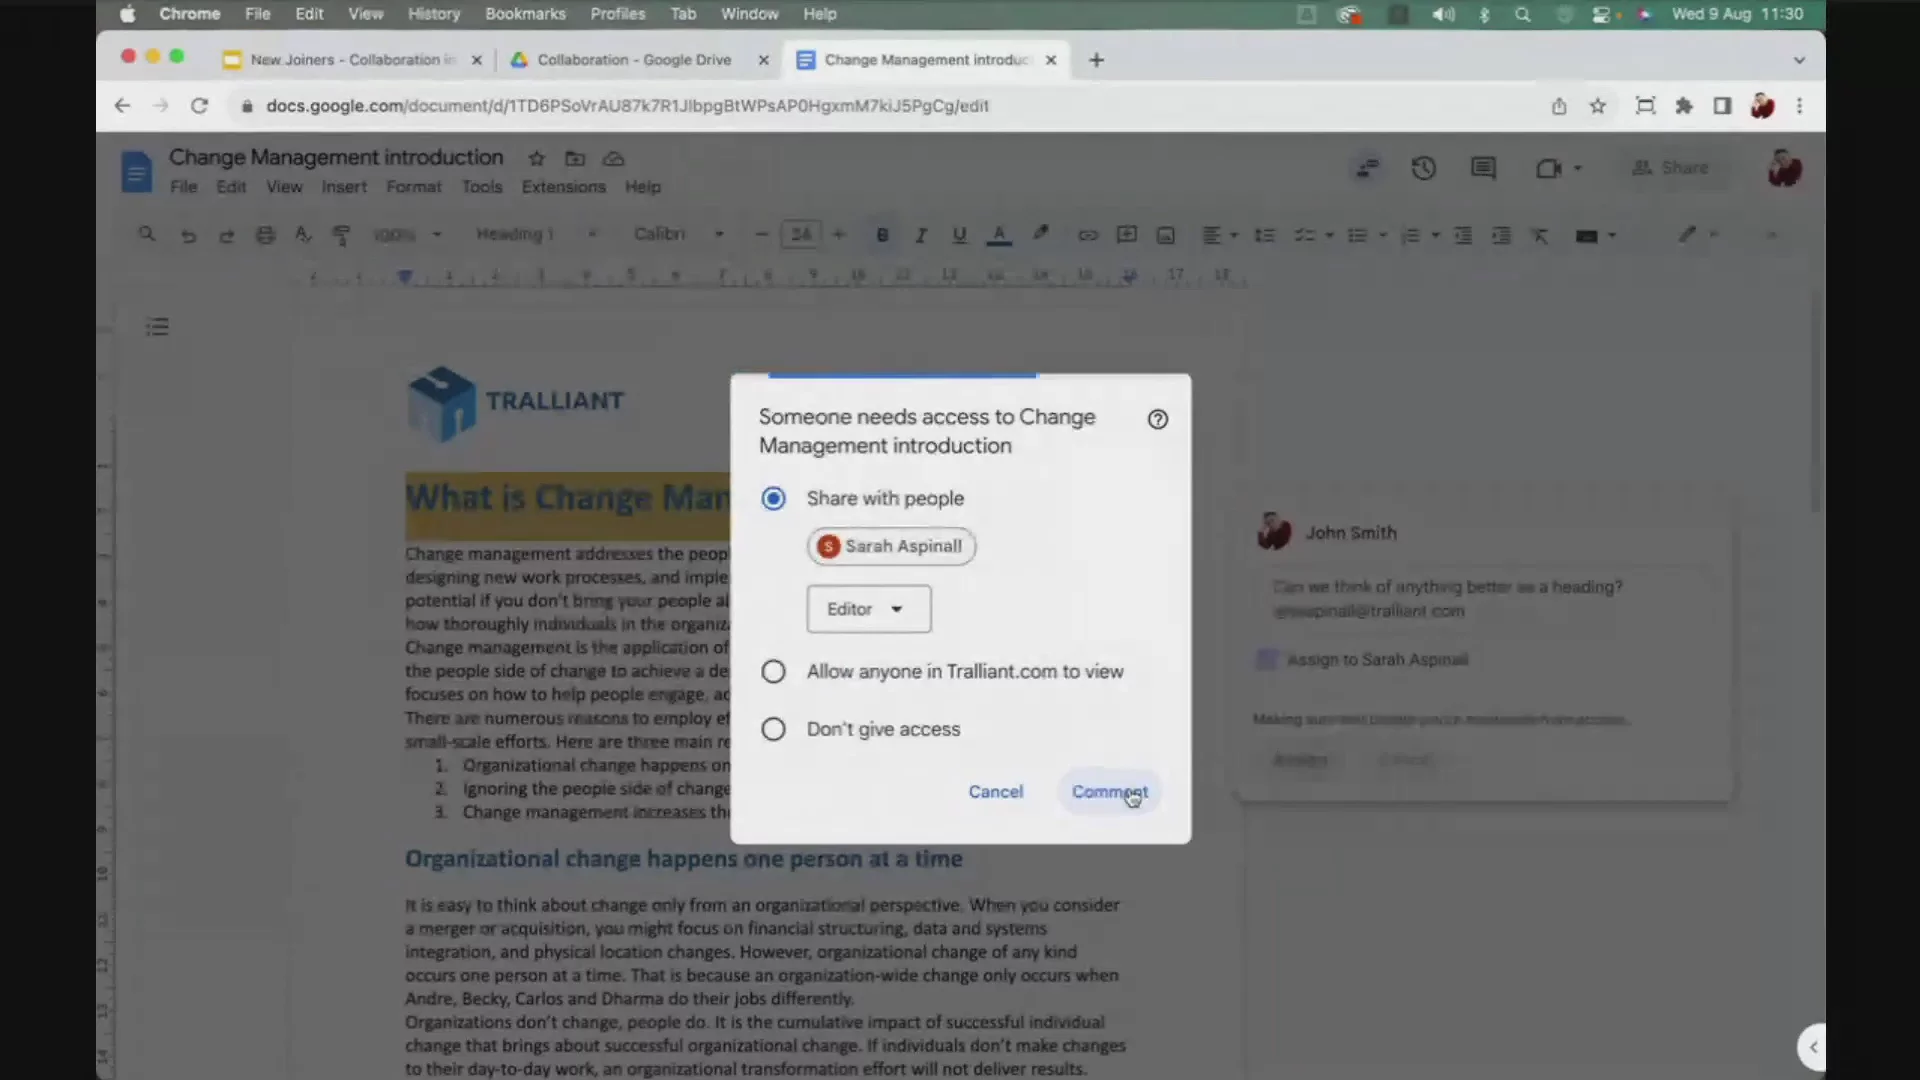Click the video call camera icon
Viewport: 1920px width, 1080px height.
coord(1548,168)
